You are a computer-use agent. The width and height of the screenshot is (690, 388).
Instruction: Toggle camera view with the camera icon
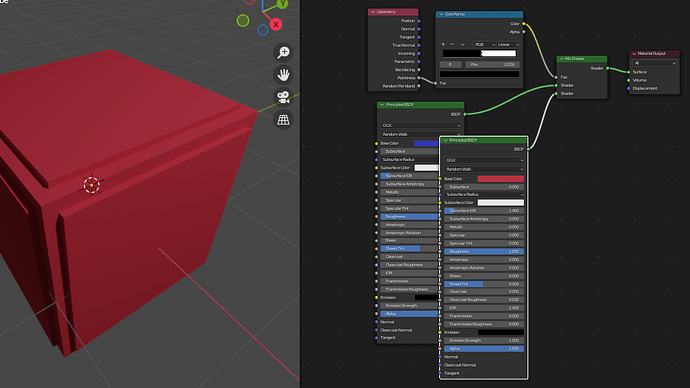pos(283,97)
